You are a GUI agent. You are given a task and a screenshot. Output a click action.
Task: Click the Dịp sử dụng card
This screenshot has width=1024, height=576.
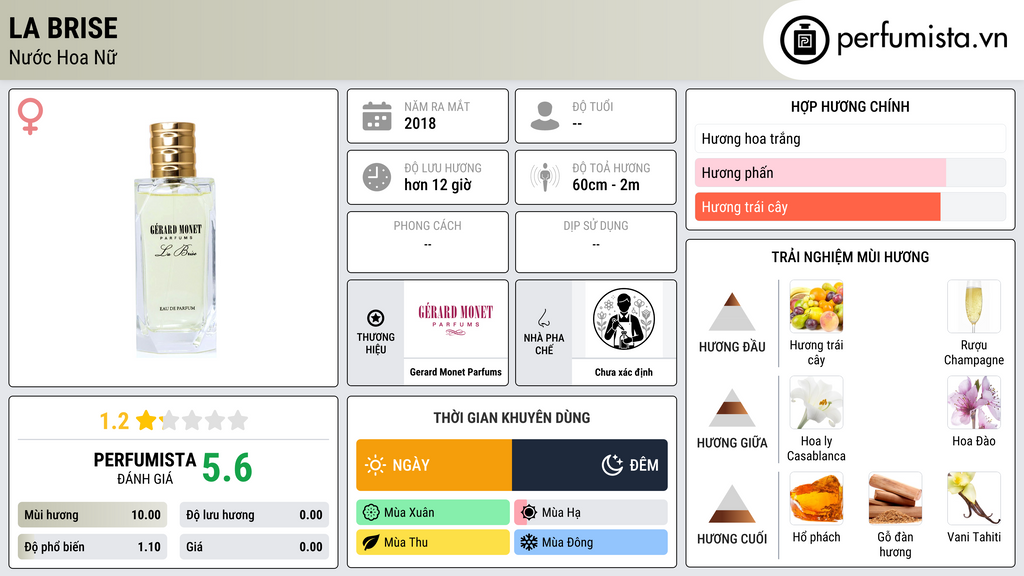coord(596,242)
